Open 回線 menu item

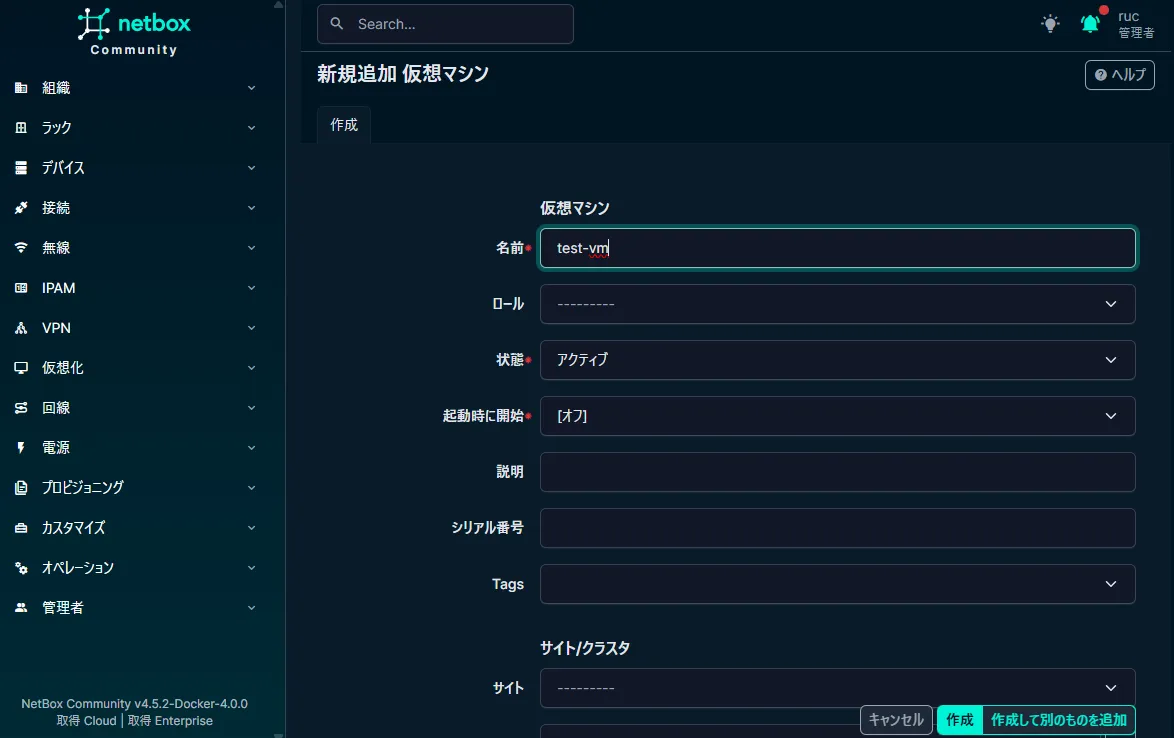136,408
